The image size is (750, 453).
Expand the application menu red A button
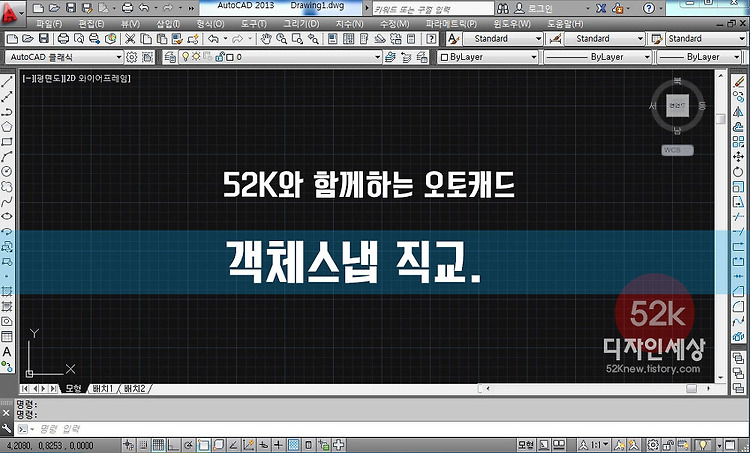coord(12,12)
